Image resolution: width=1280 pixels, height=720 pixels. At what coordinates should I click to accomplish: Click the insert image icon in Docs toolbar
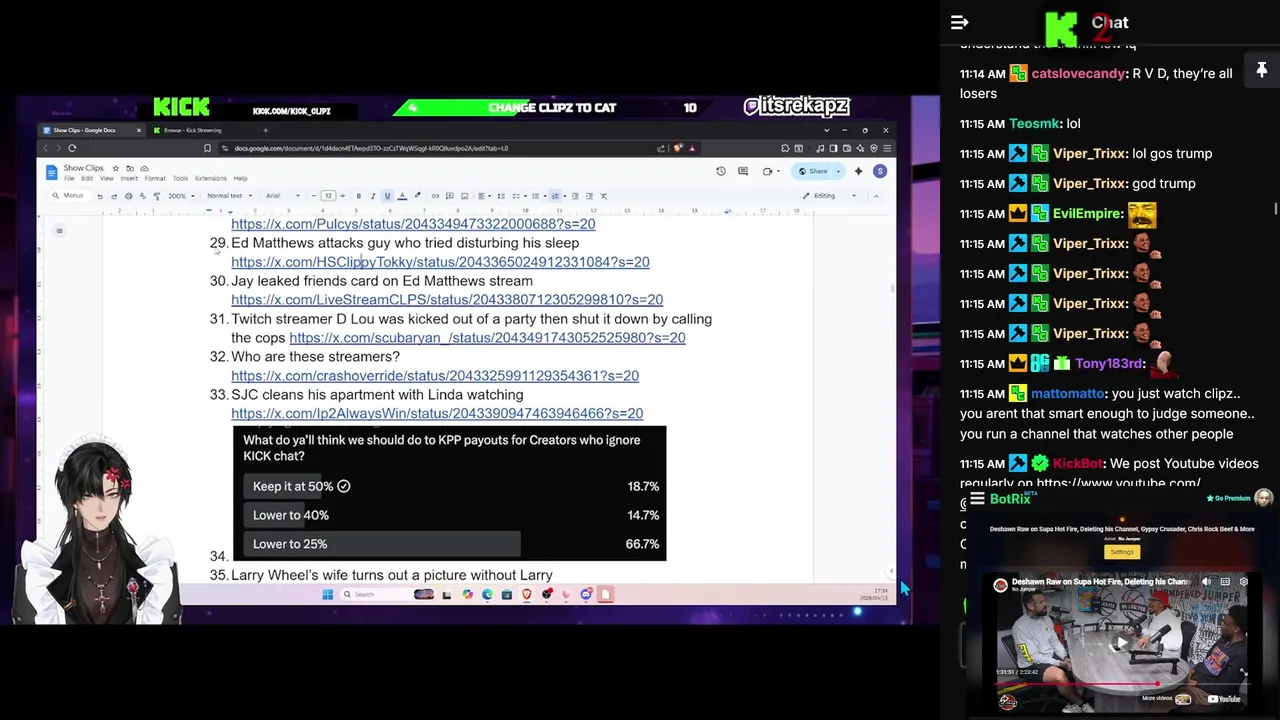click(x=465, y=196)
